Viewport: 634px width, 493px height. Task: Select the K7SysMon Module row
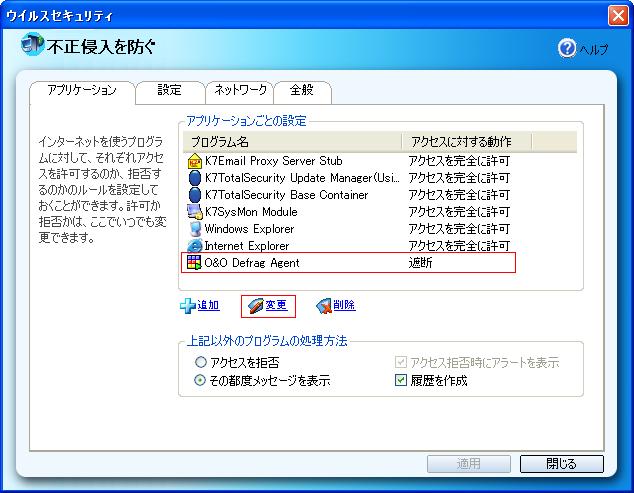point(349,212)
